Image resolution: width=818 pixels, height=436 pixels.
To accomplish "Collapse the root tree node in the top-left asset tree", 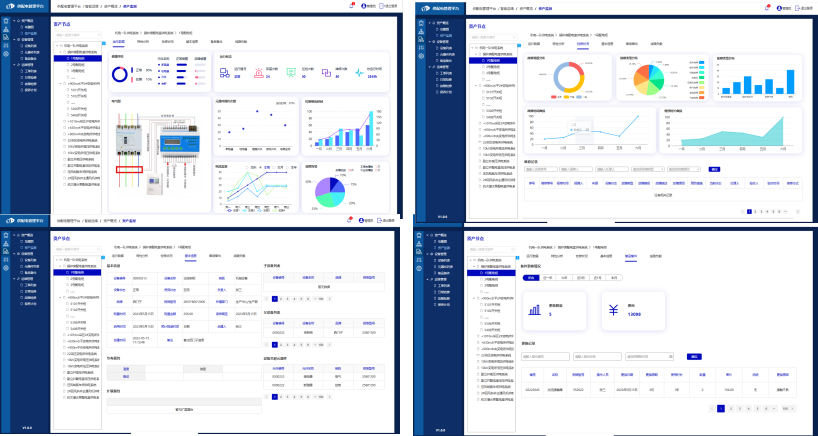I will tap(59, 46).
